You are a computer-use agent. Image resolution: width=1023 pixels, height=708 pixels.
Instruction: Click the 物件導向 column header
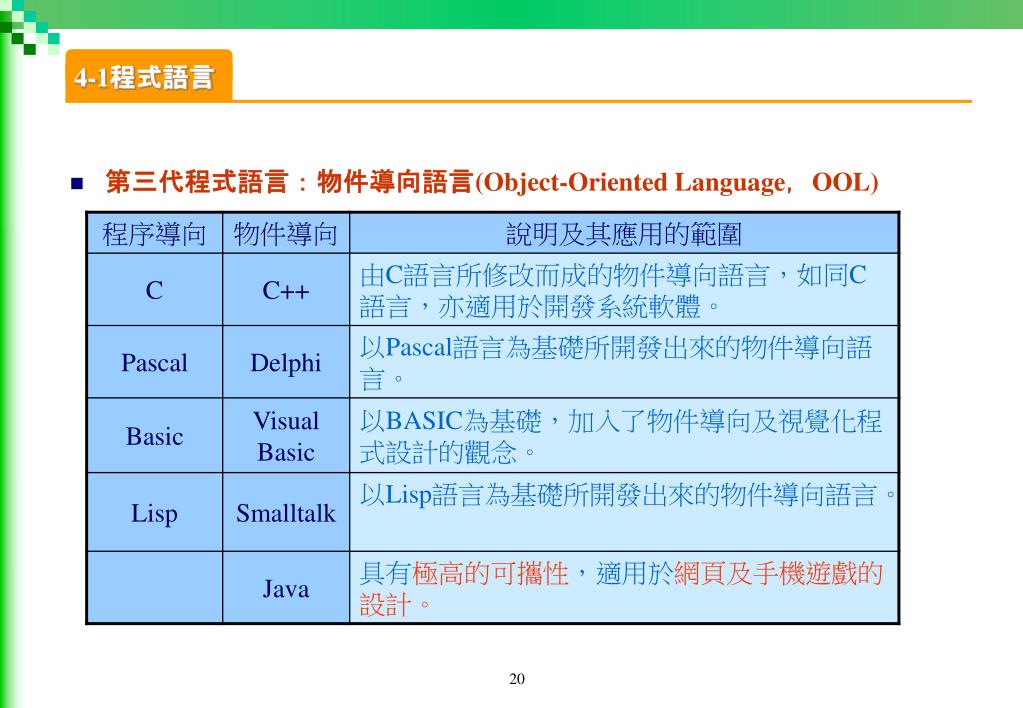tap(285, 234)
